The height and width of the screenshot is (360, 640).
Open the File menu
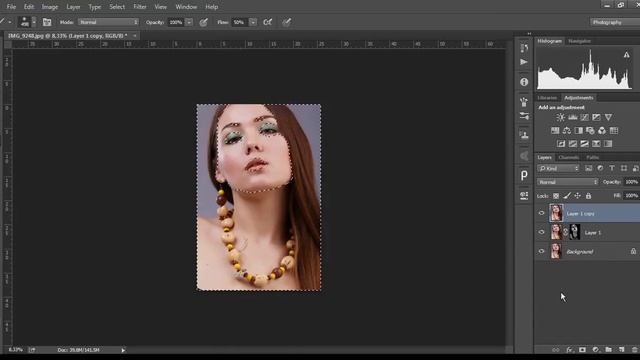(x=11, y=7)
